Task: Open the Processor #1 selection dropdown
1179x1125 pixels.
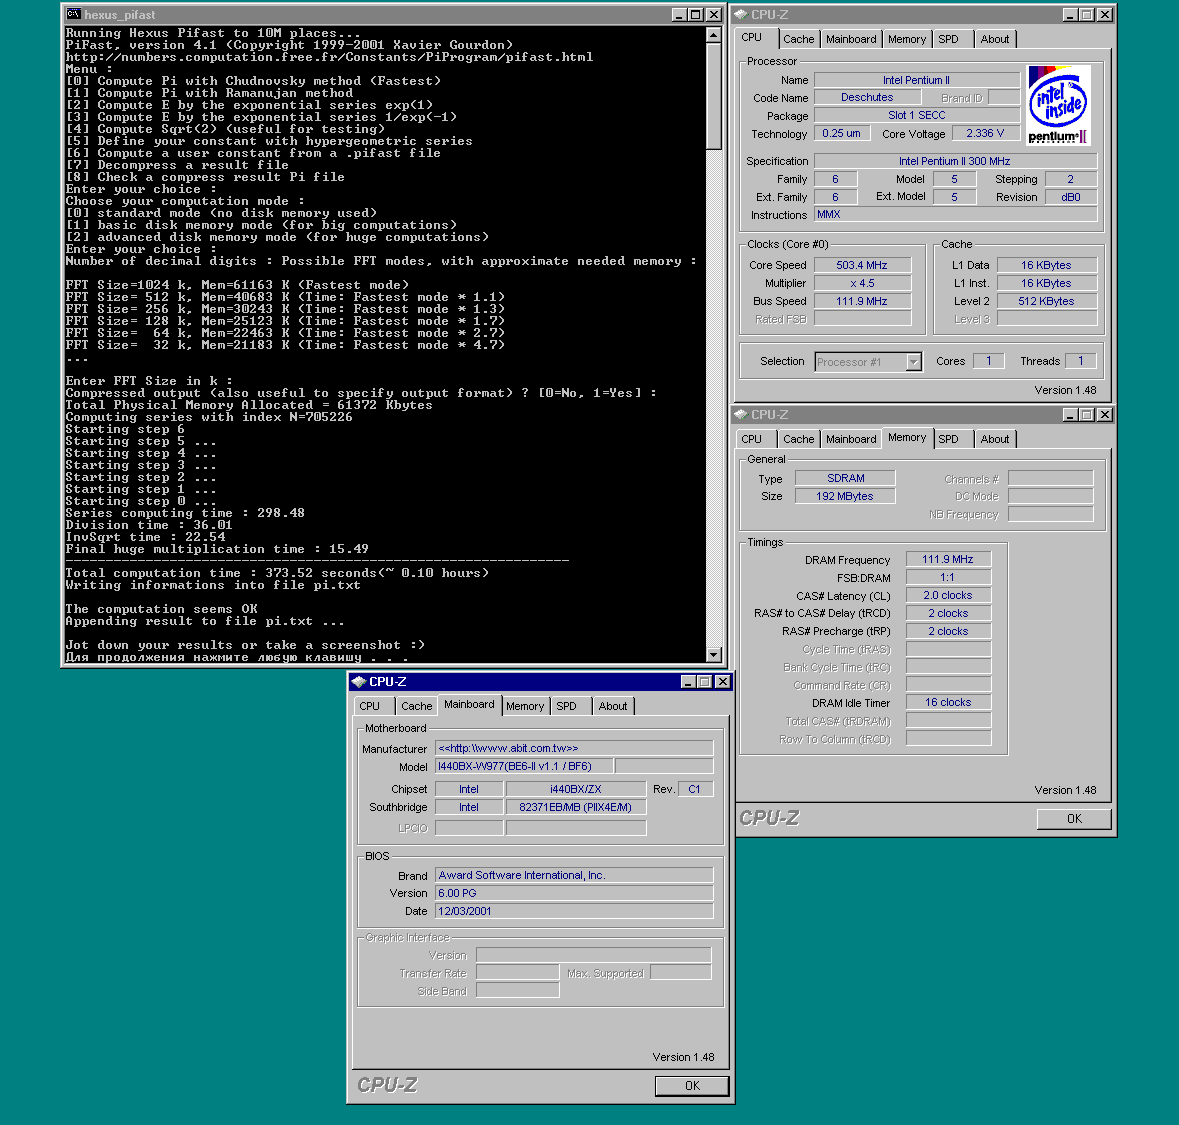Action: click(914, 362)
